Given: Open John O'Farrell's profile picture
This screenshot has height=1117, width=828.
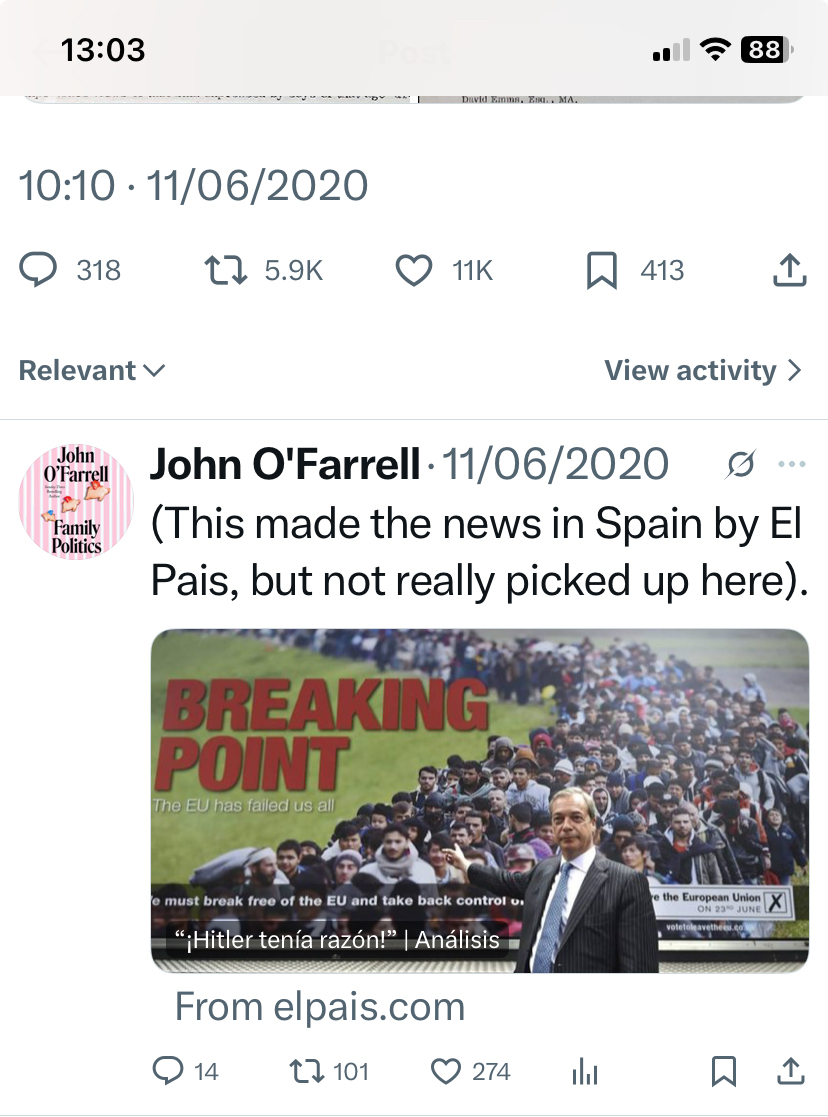Looking at the screenshot, I should pos(76,502).
